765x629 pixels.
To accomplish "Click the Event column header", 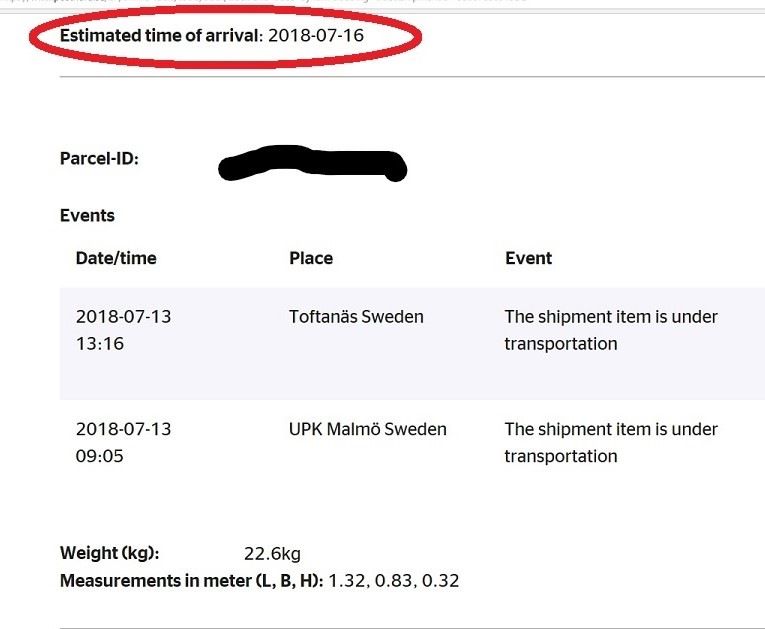I will point(529,258).
